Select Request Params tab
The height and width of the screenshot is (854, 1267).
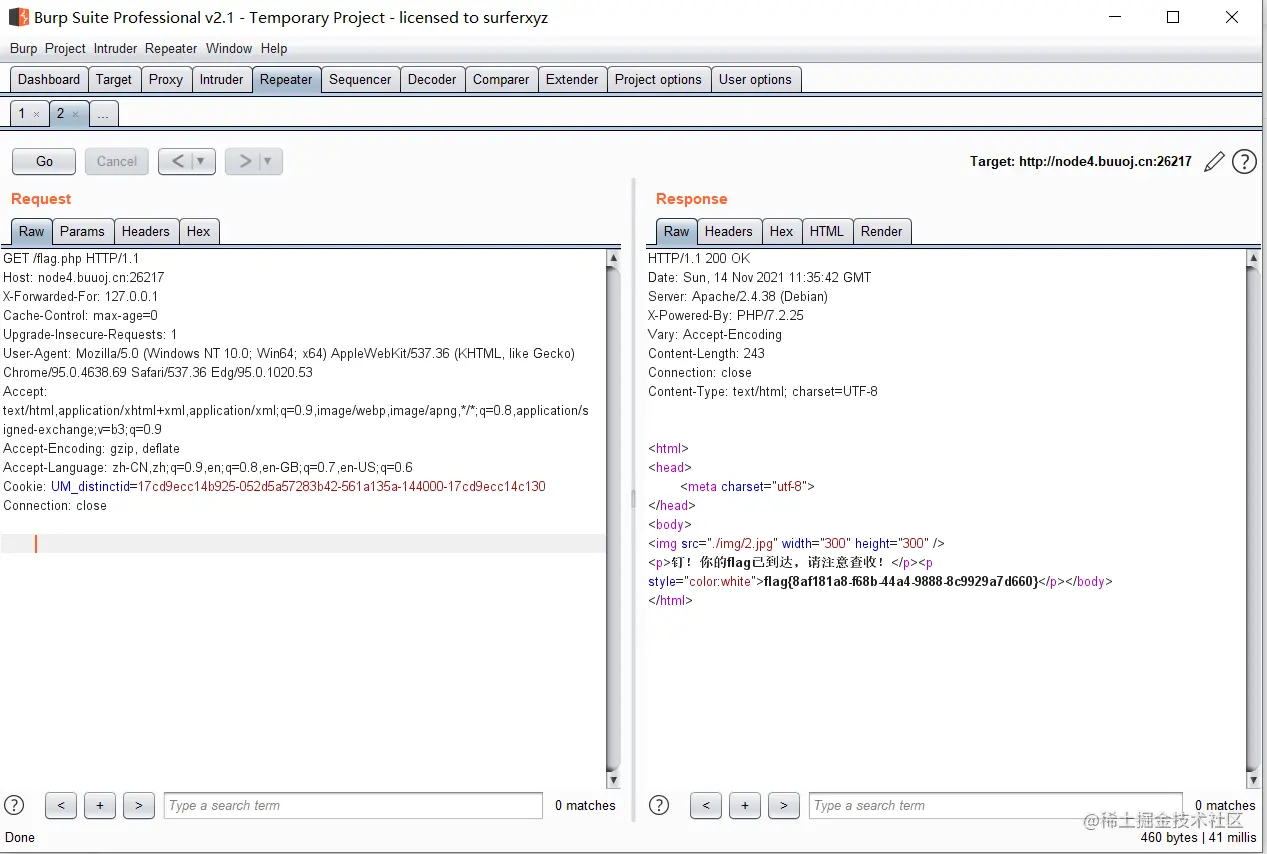click(x=82, y=231)
